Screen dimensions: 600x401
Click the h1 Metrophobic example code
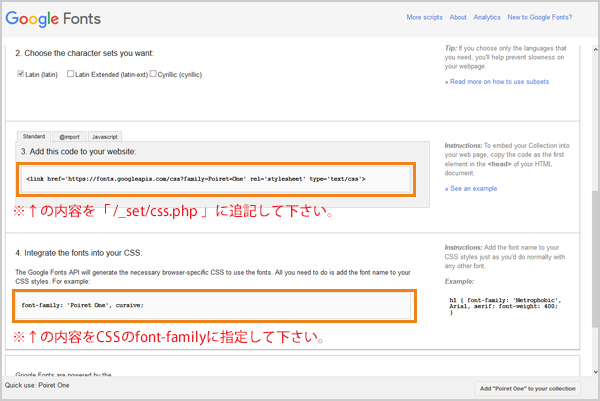click(x=505, y=306)
